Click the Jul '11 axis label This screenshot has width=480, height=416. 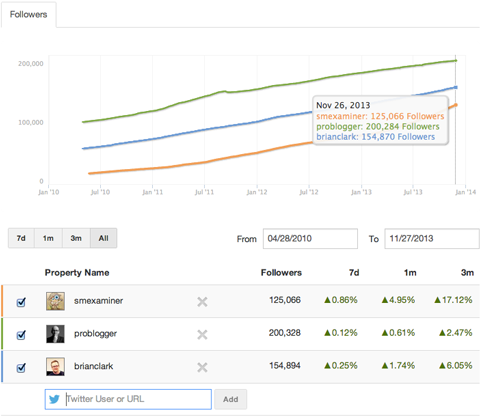(x=204, y=192)
